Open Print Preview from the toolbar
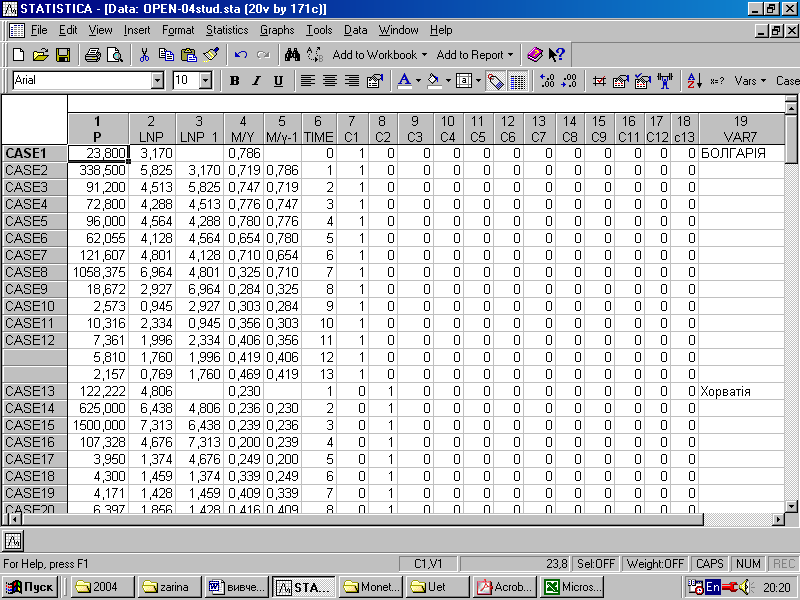Viewport: 800px width, 600px height. click(x=115, y=55)
